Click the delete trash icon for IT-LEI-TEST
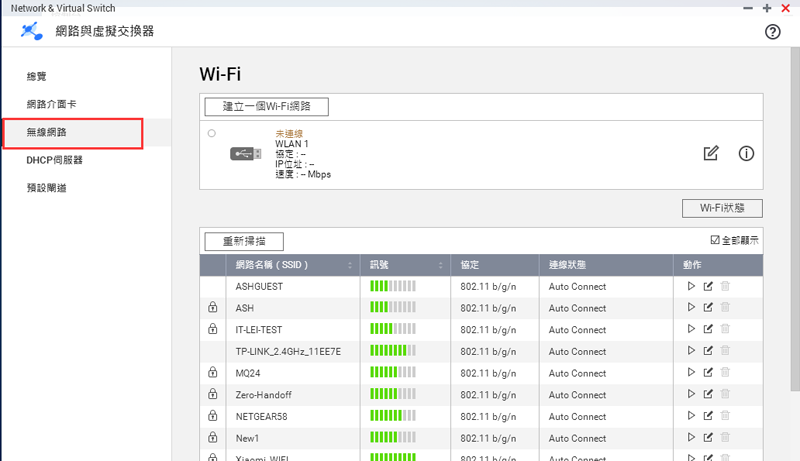Viewport: 800px width, 461px height. [x=726, y=330]
